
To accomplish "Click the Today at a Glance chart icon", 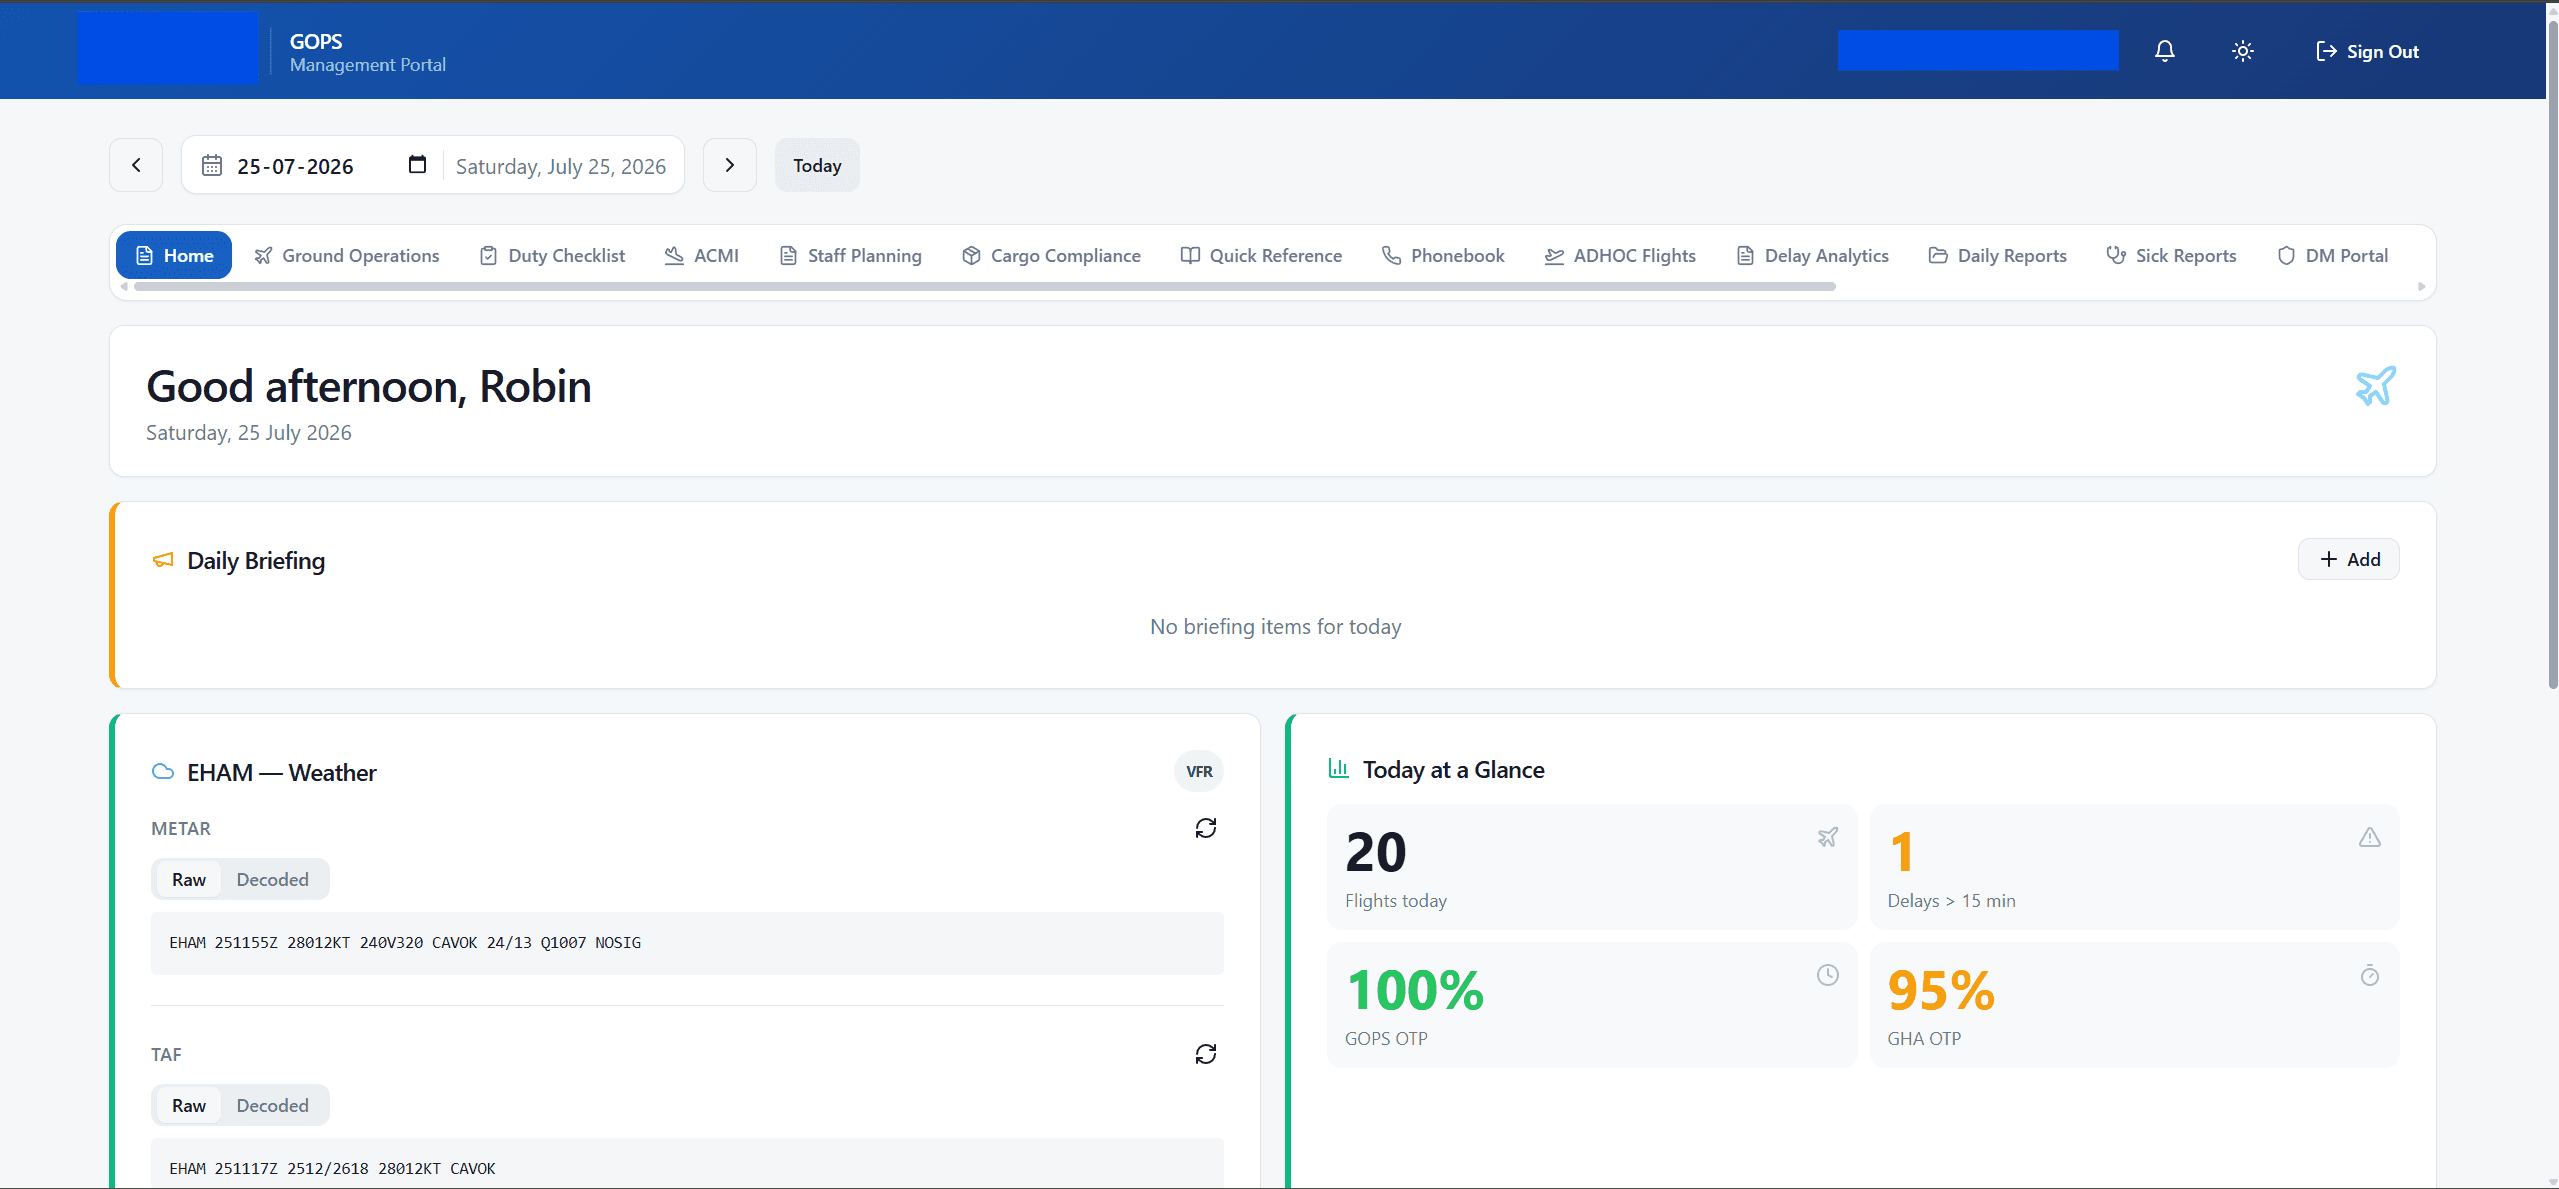I will (x=1338, y=768).
